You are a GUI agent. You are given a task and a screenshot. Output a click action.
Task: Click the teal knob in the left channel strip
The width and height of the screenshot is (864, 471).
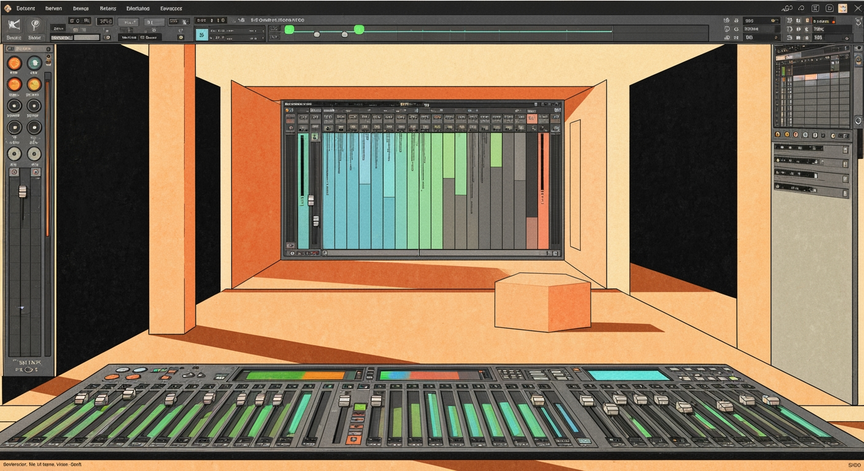coord(34,63)
